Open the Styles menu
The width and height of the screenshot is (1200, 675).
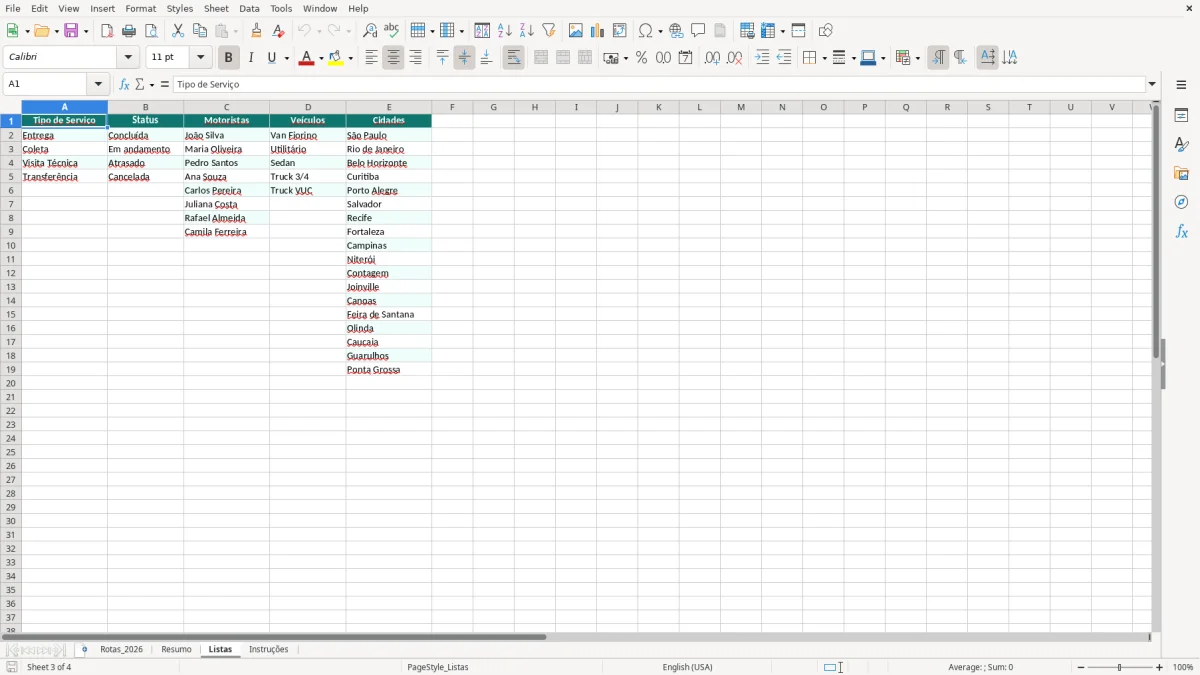(180, 8)
